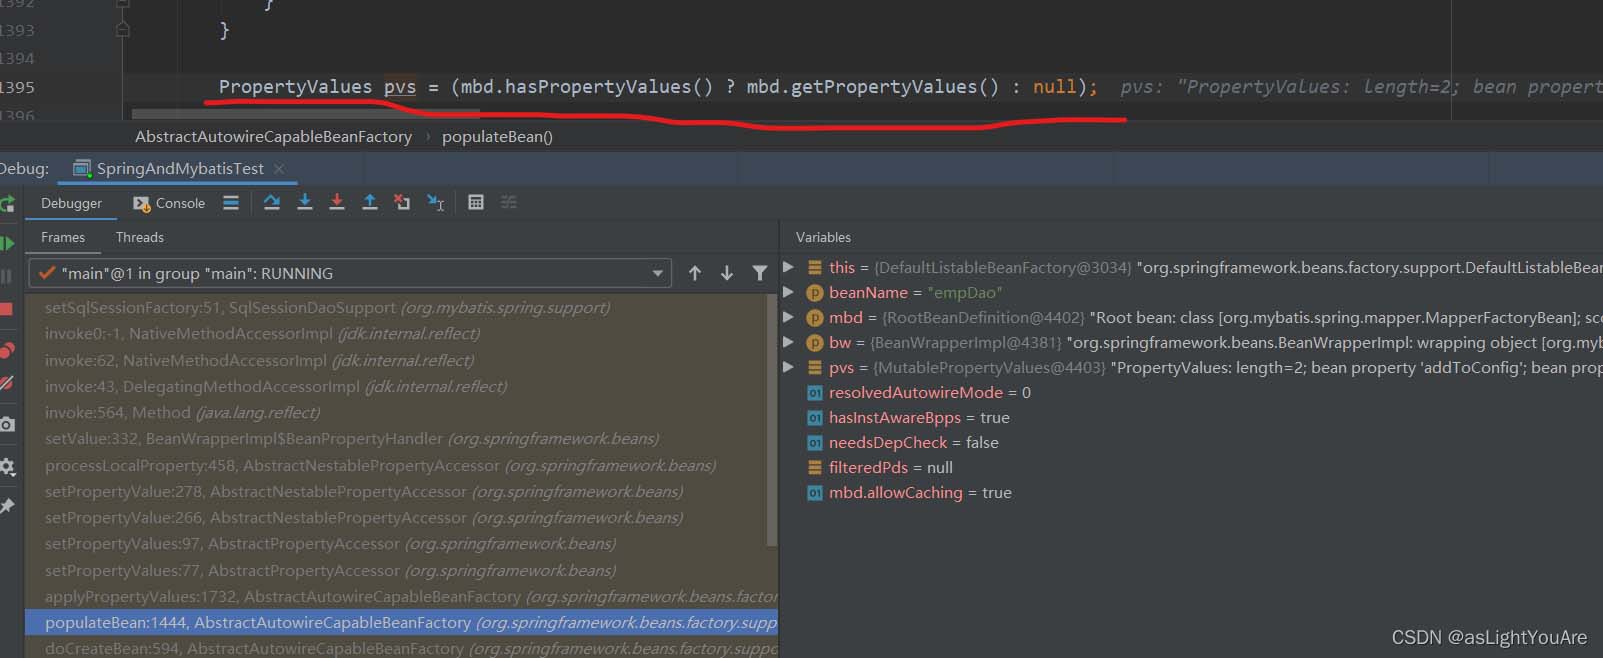This screenshot has width=1603, height=658.
Task: Open the Evaluate Expression calculator icon
Action: pyautogui.click(x=476, y=203)
